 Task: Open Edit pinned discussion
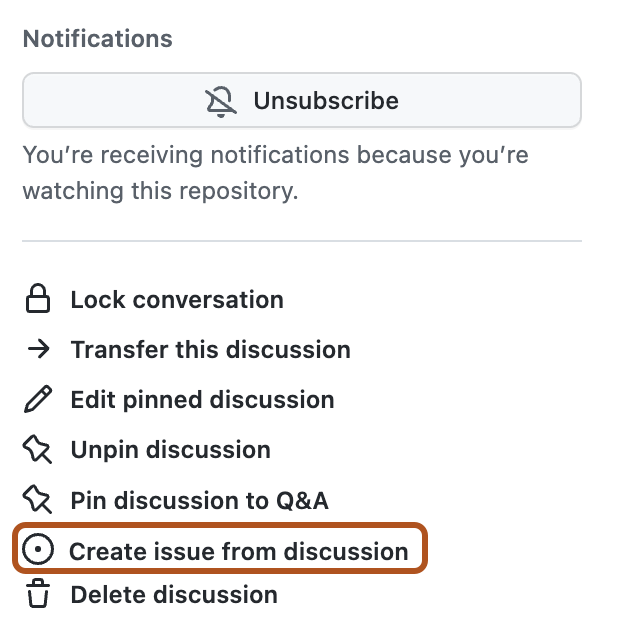[x=202, y=400]
